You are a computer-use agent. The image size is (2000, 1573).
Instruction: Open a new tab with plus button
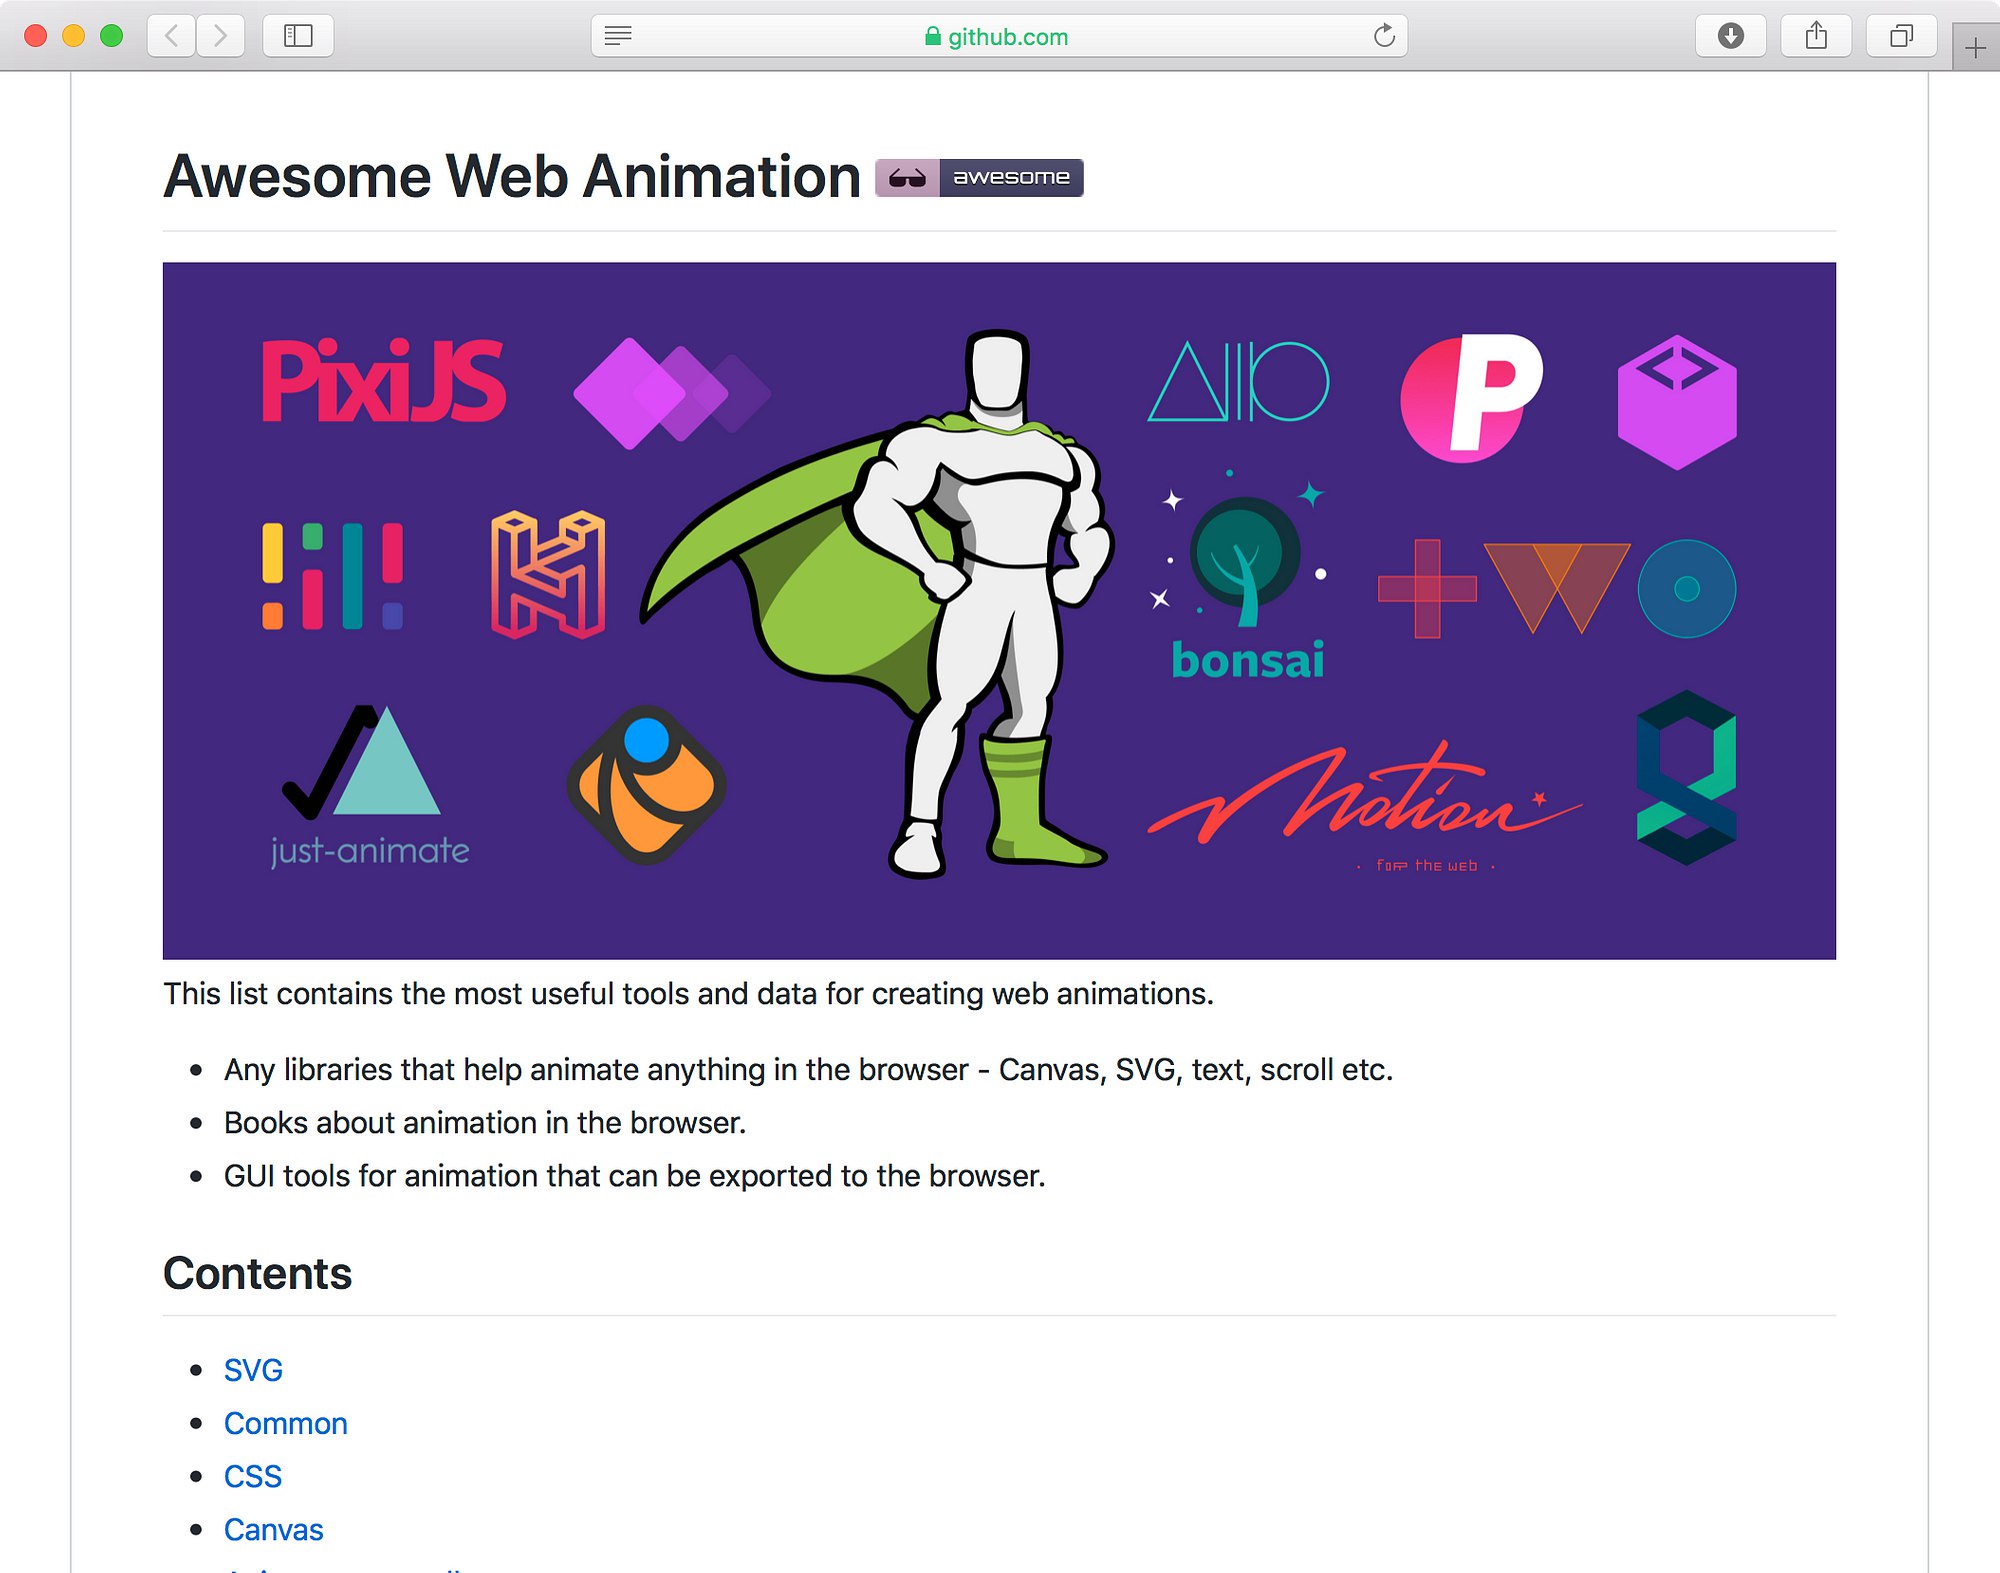(1975, 48)
